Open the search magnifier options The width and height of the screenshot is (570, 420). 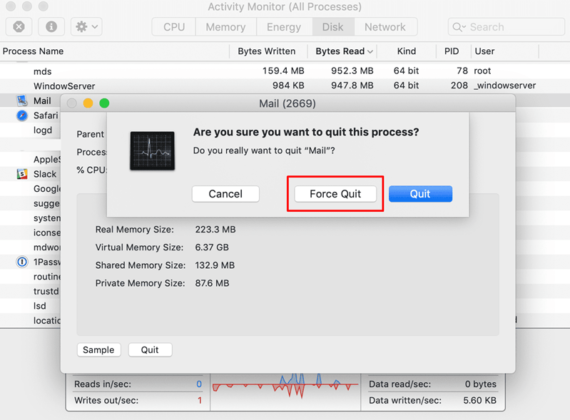point(459,27)
